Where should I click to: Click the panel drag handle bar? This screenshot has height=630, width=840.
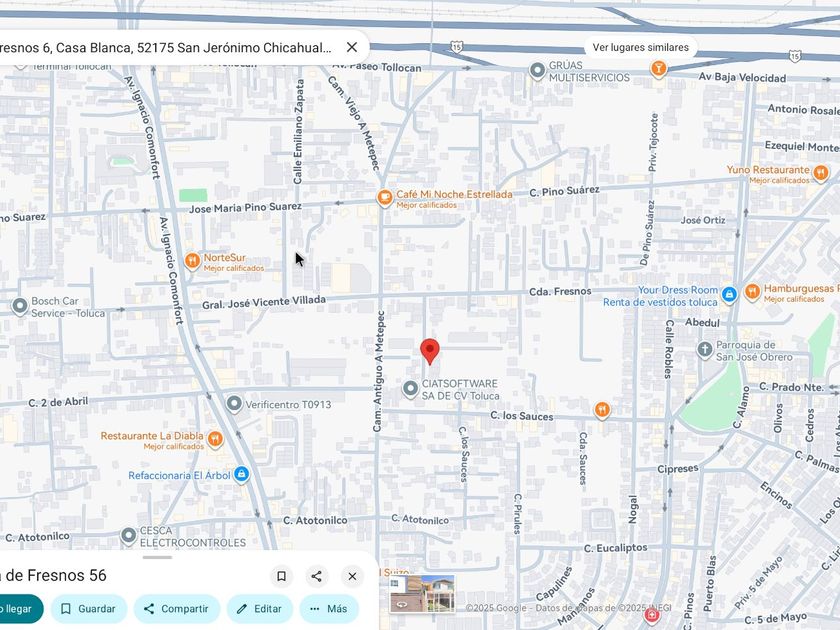(157, 557)
